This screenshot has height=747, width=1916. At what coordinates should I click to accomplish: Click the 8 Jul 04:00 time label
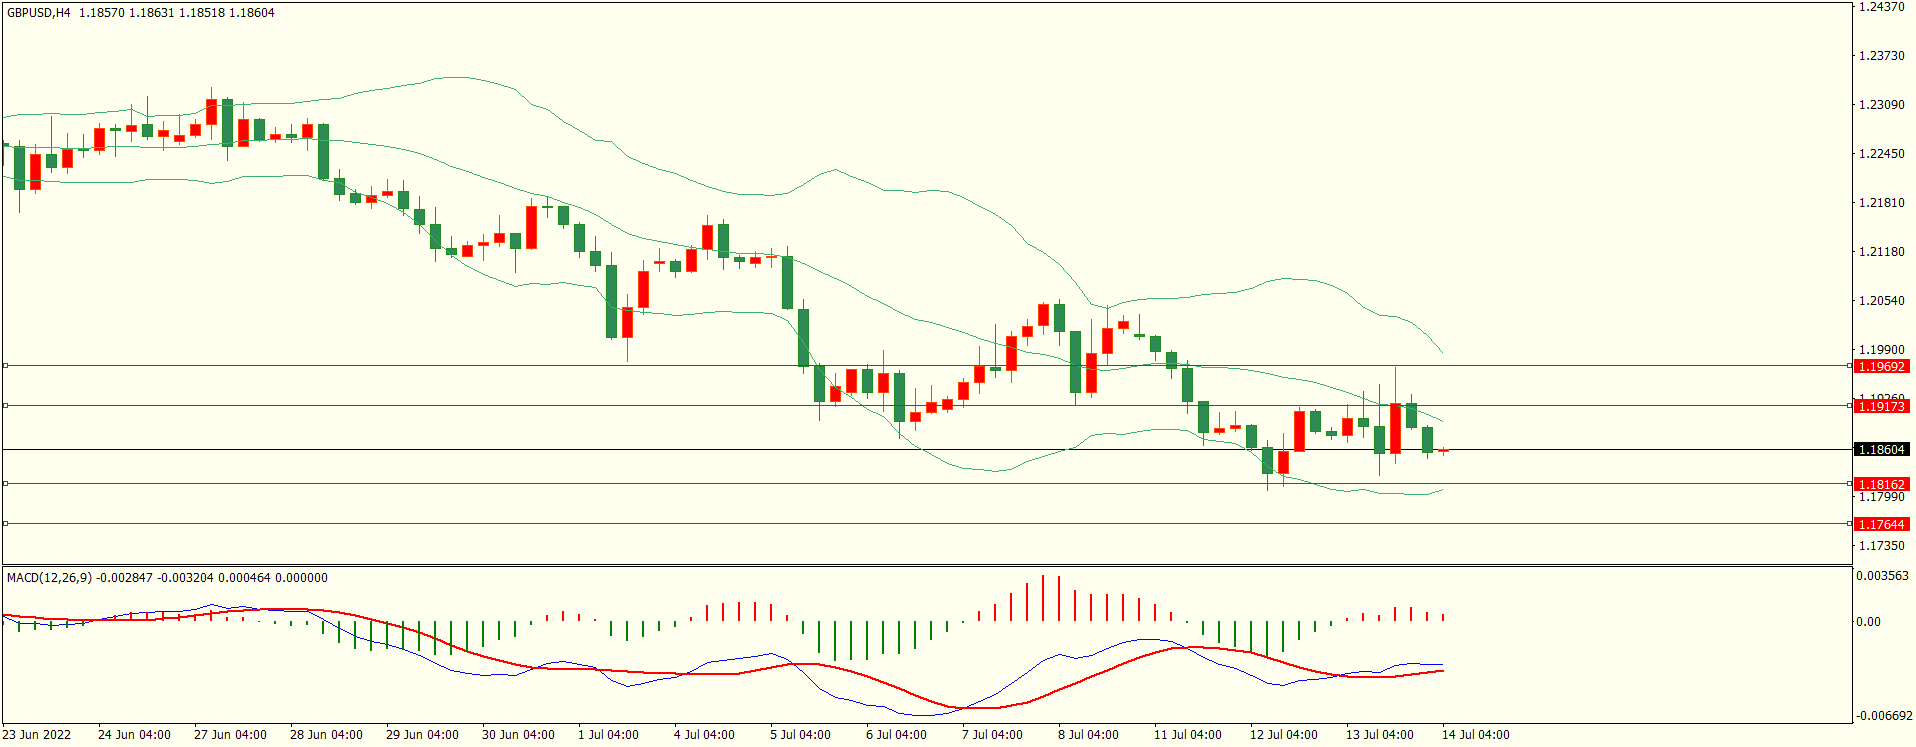click(x=1088, y=735)
